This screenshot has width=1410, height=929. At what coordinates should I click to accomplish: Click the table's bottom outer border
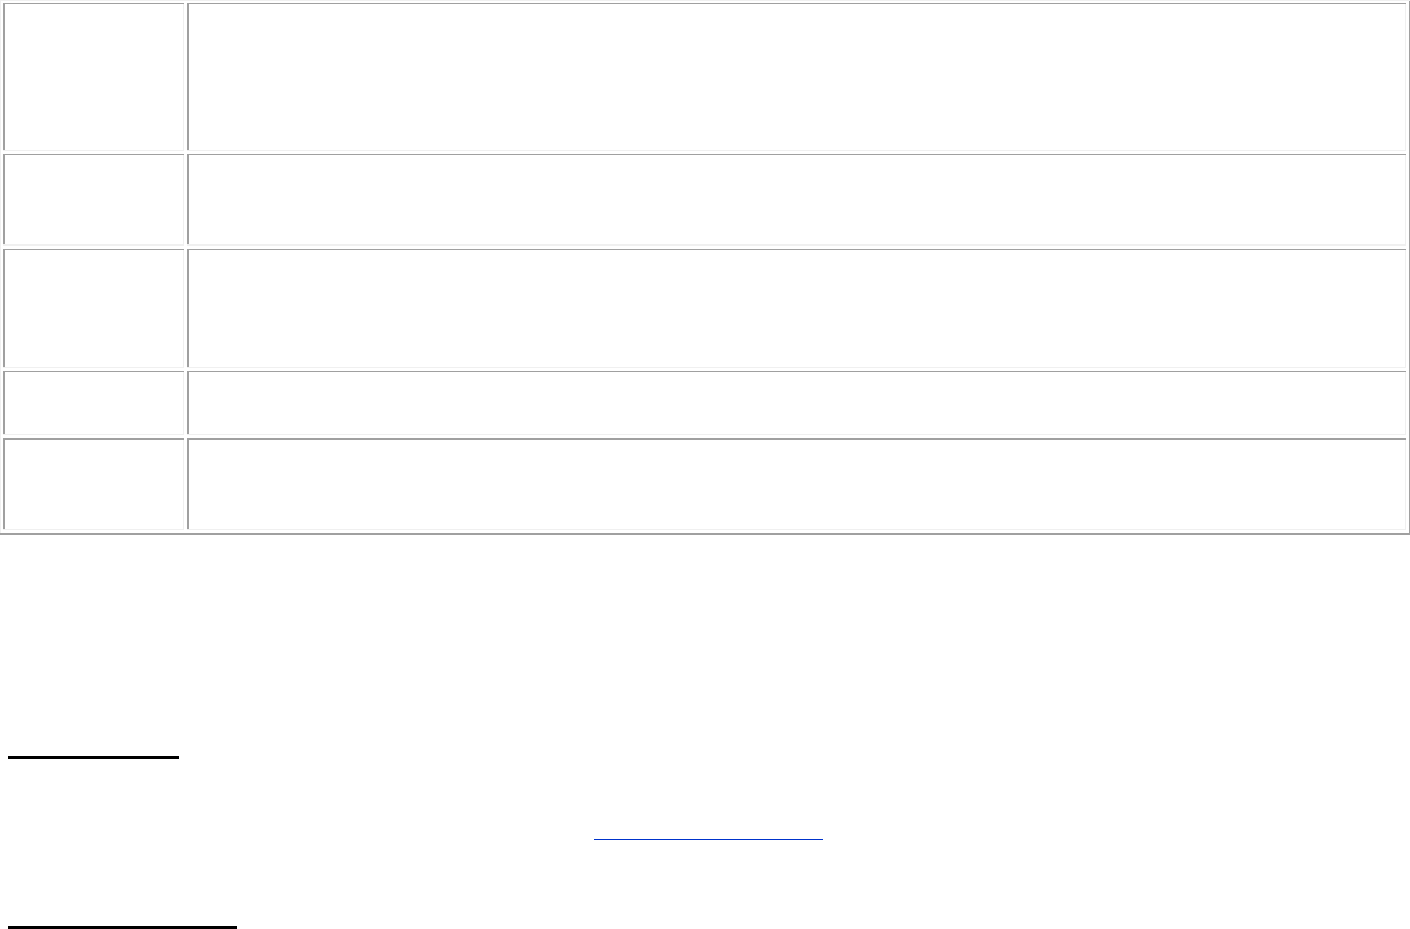705,532
